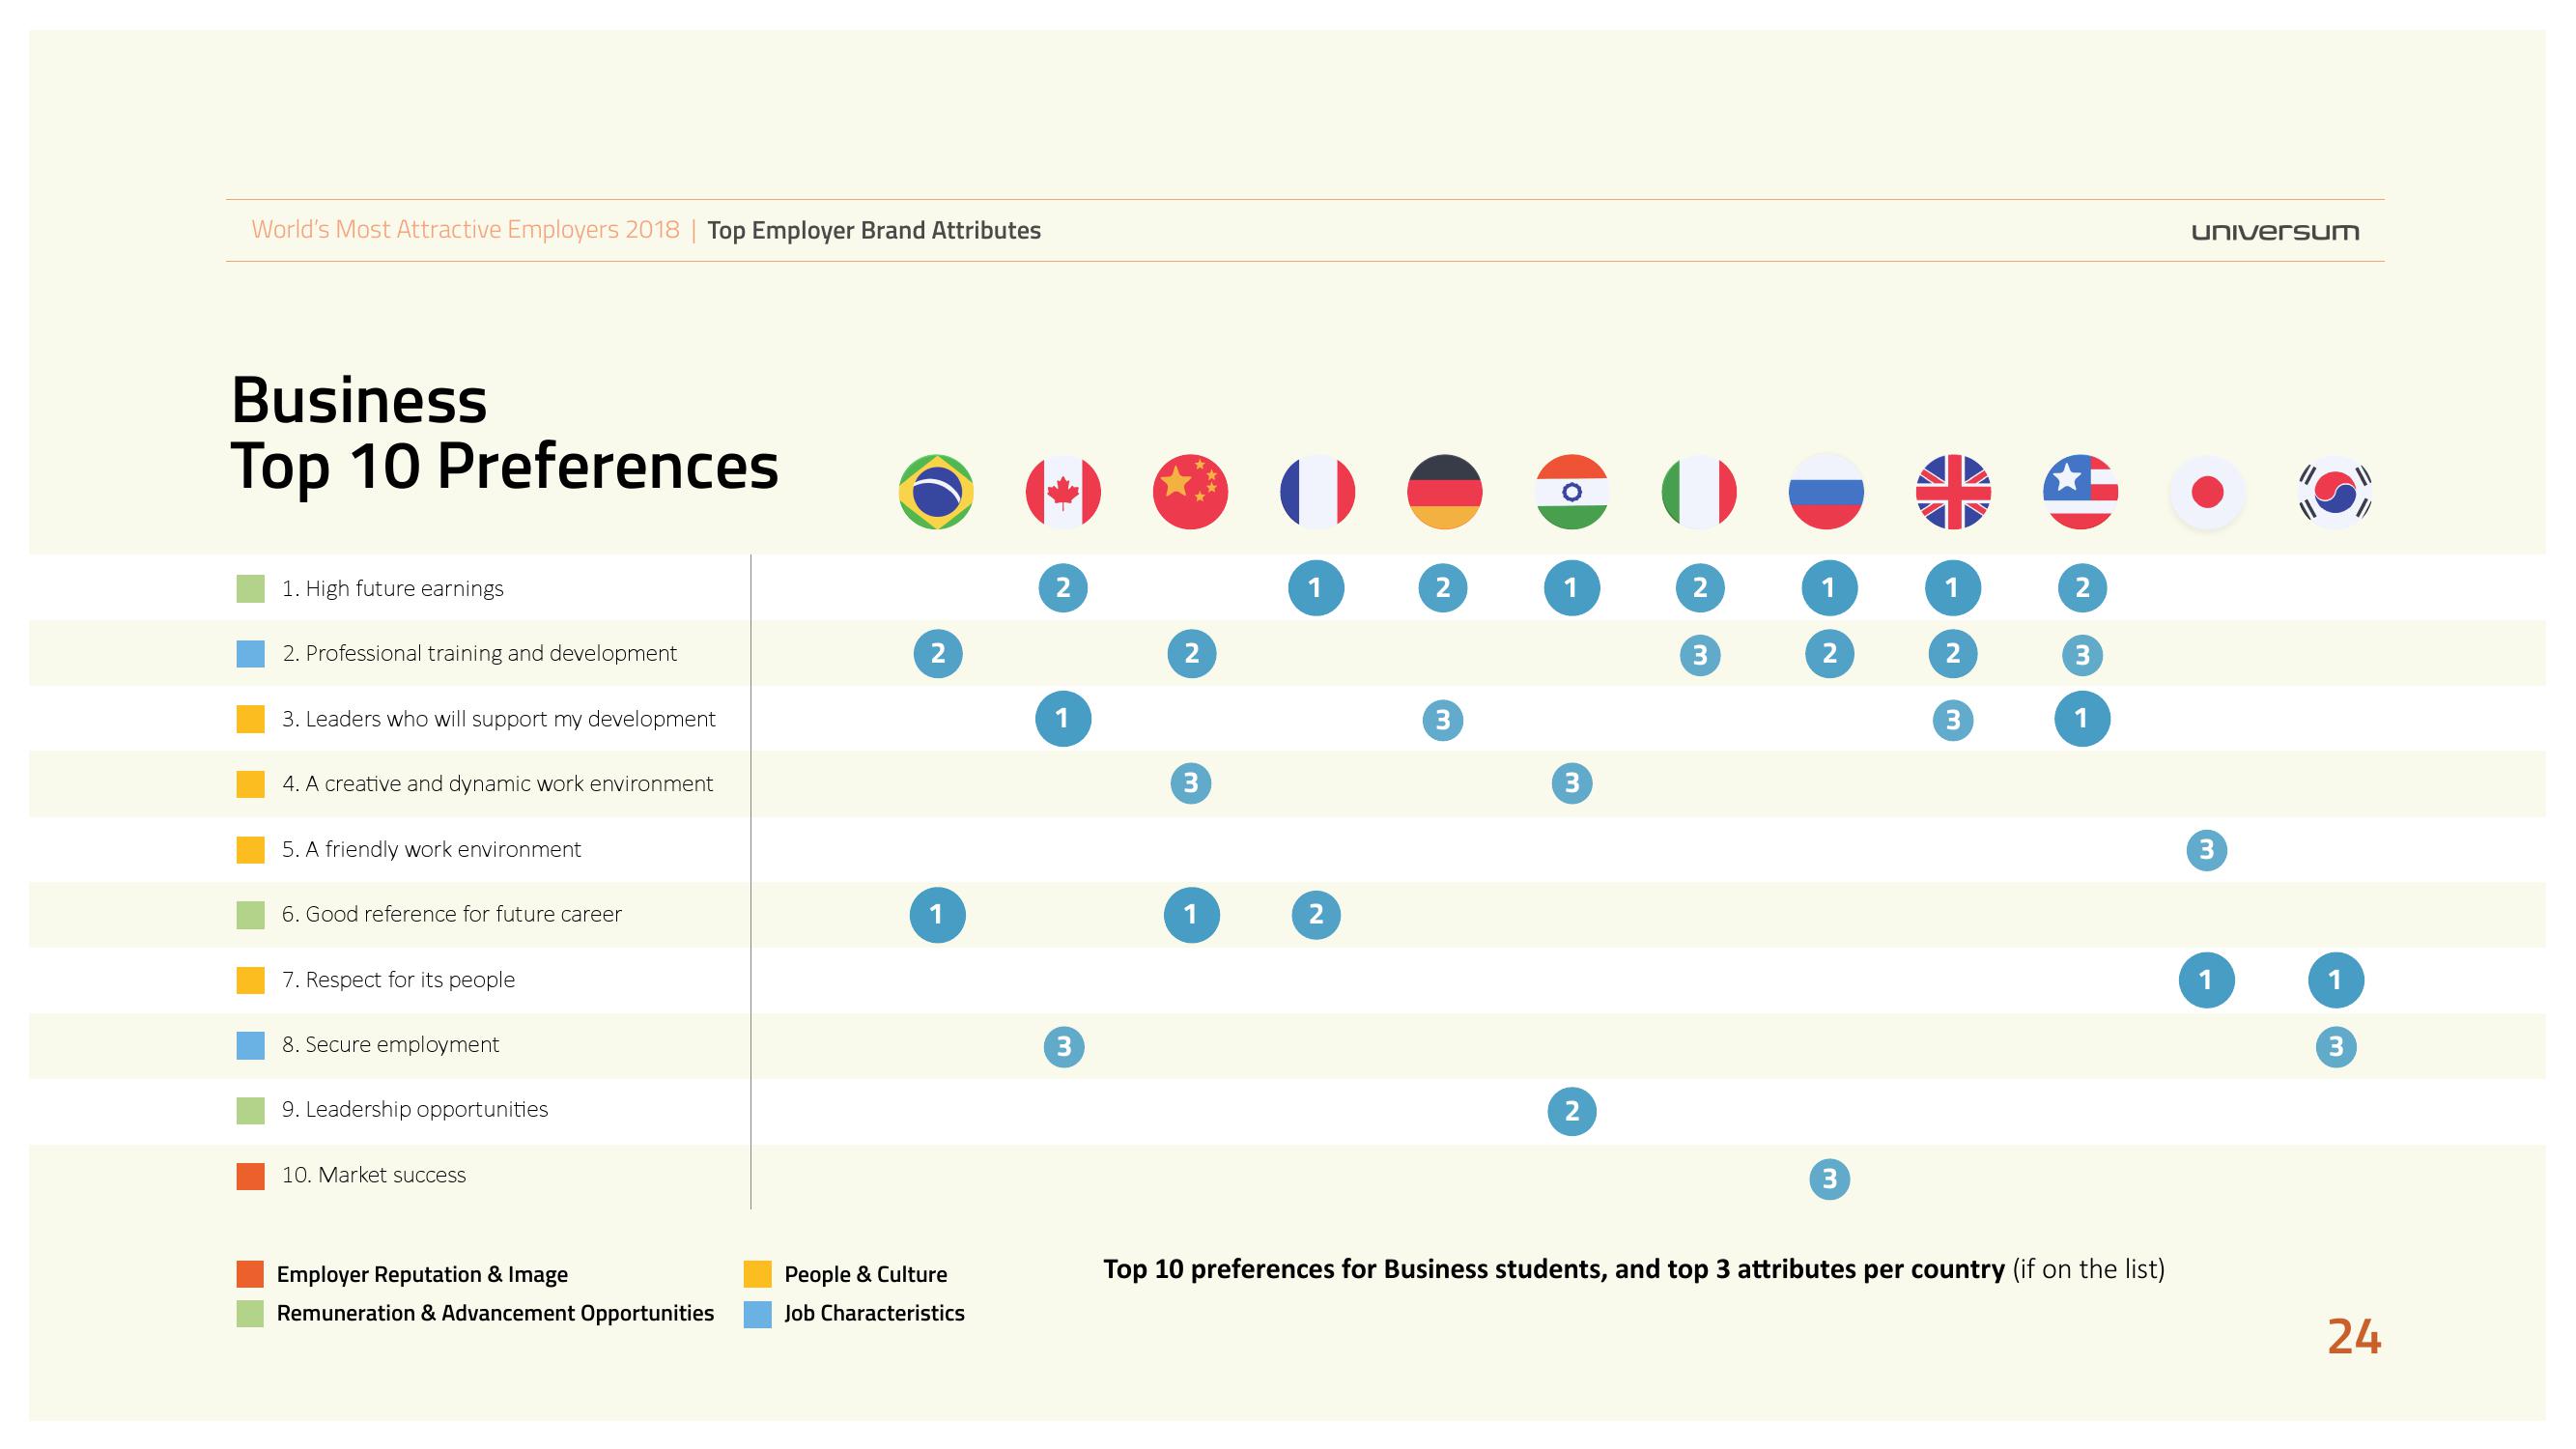Viewport: 2576px width, 1449px height.
Task: Click the World's Most Attractive Employers 2018 text
Action: coord(465,230)
